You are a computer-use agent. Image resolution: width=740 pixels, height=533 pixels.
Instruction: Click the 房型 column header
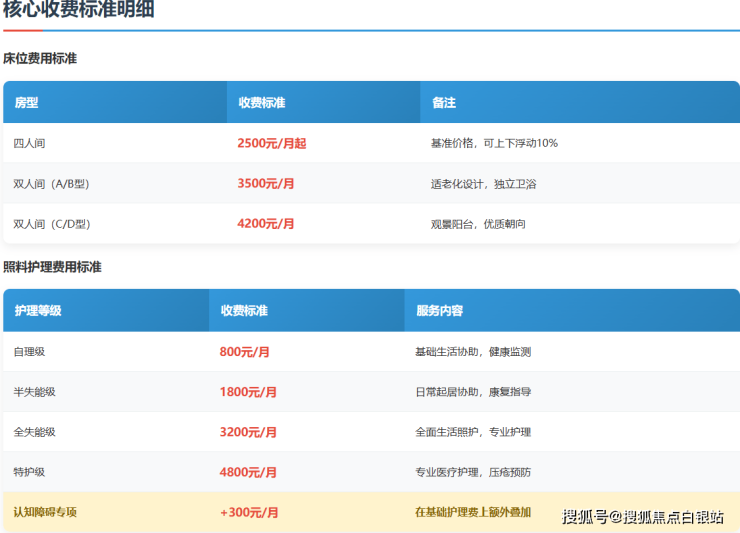coord(26,102)
